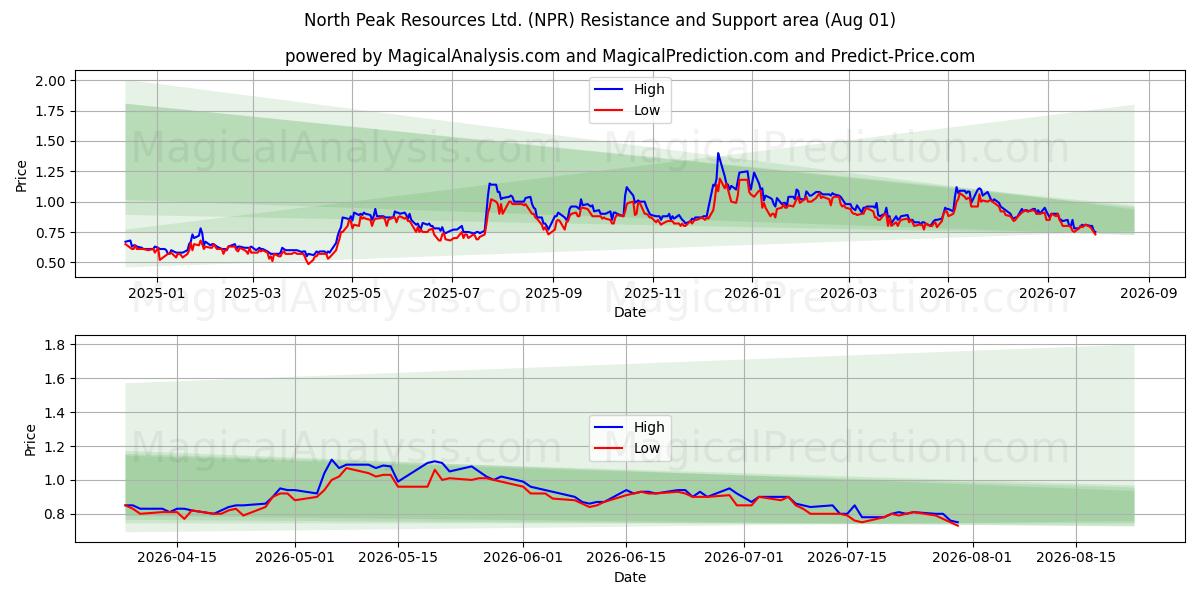The height and width of the screenshot is (600, 1200).
Task: Click the 1.8 price tick in bottom chart
Action: point(56,345)
